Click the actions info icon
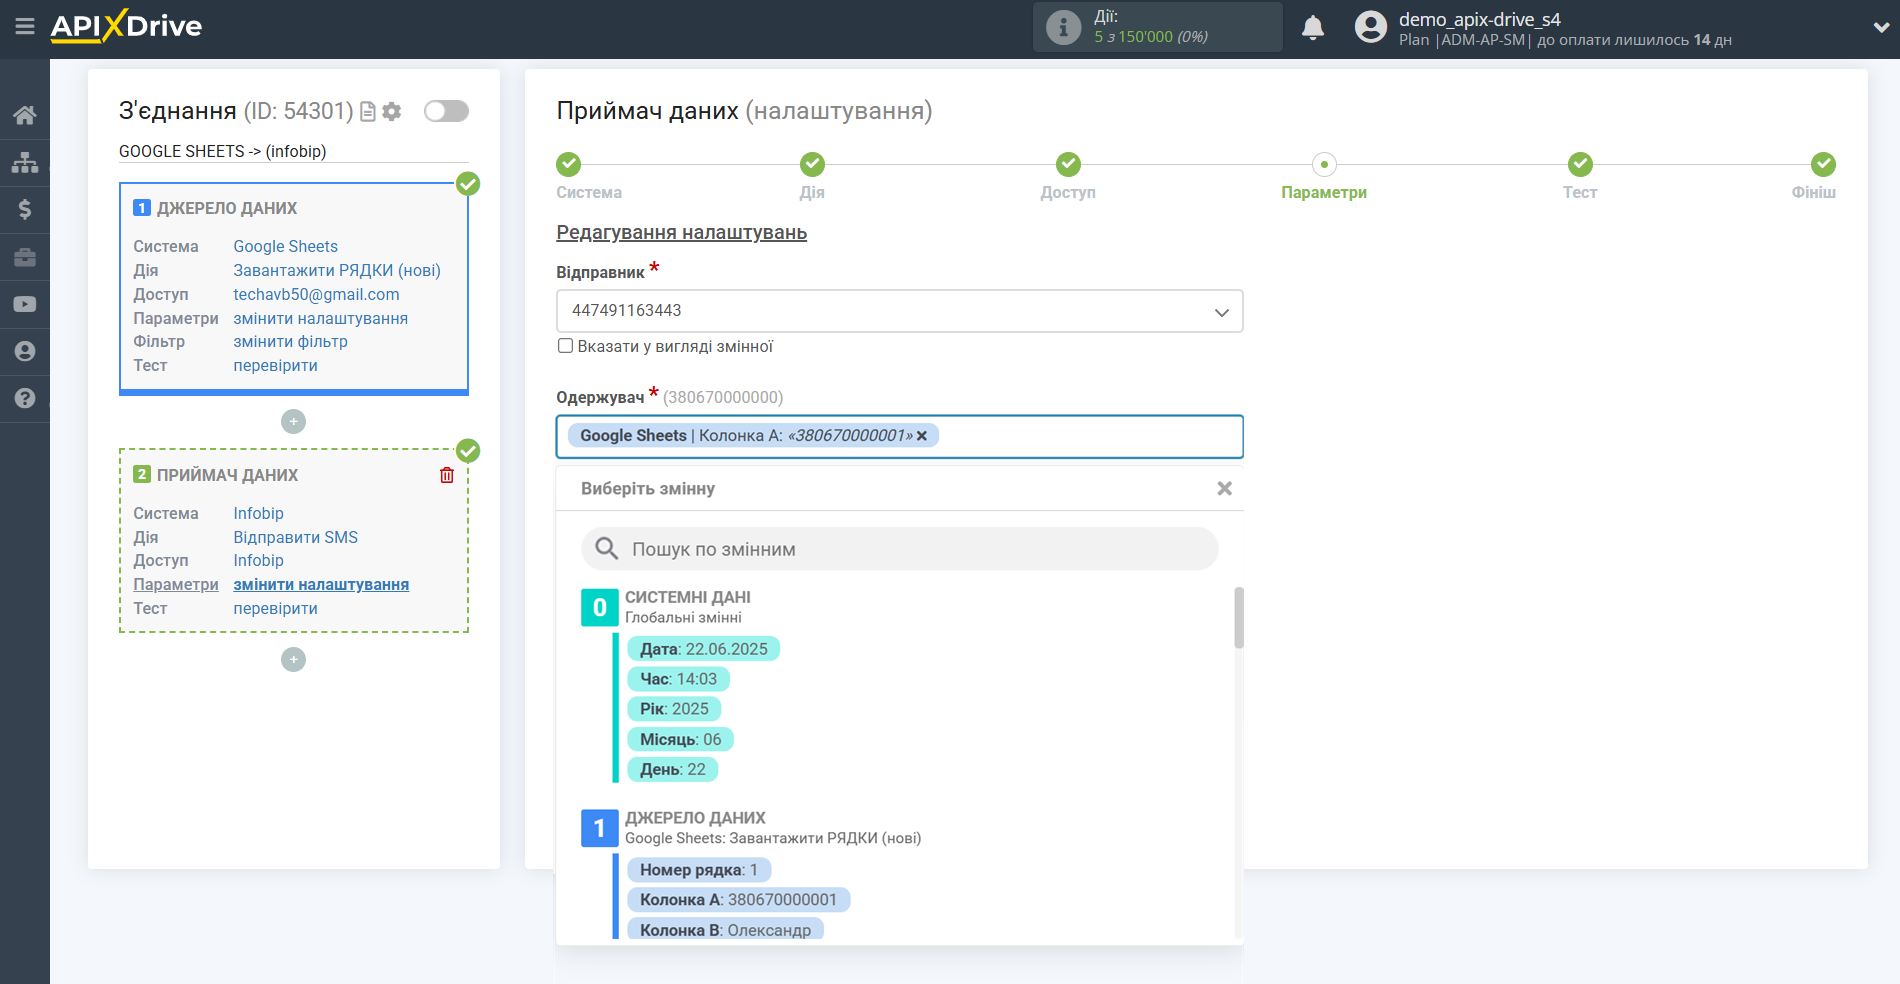The image size is (1900, 984). [1063, 27]
